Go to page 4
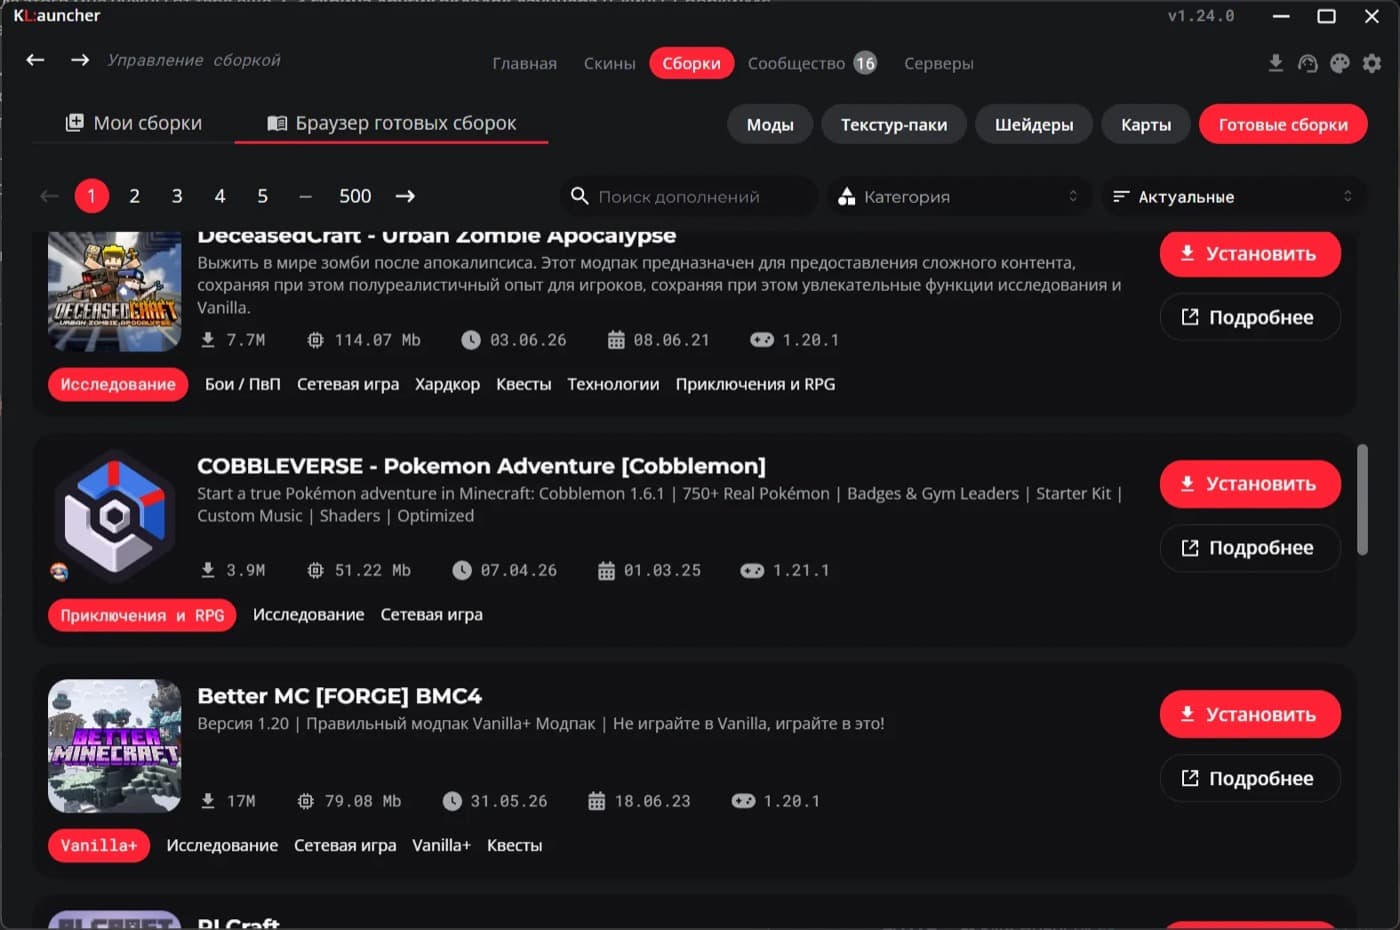Viewport: 1400px width, 930px height. tap(220, 196)
